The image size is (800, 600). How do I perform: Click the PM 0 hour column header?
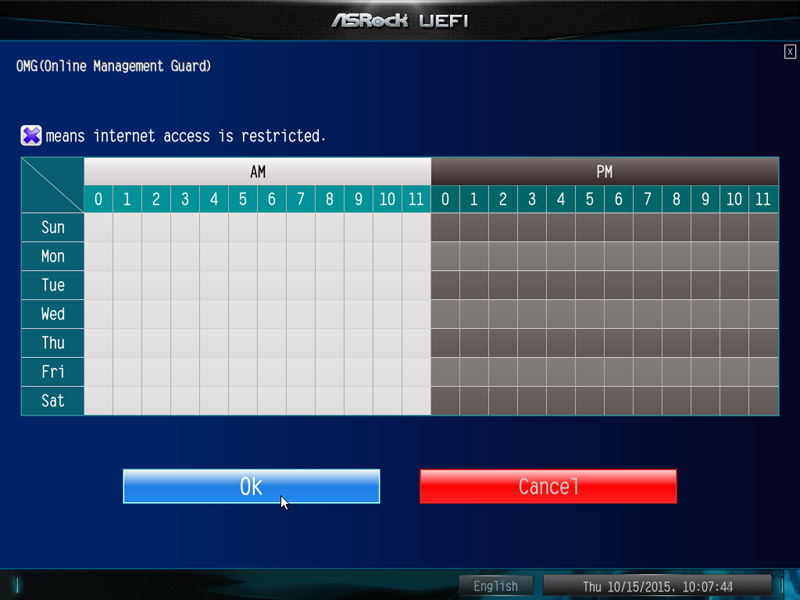(x=445, y=199)
